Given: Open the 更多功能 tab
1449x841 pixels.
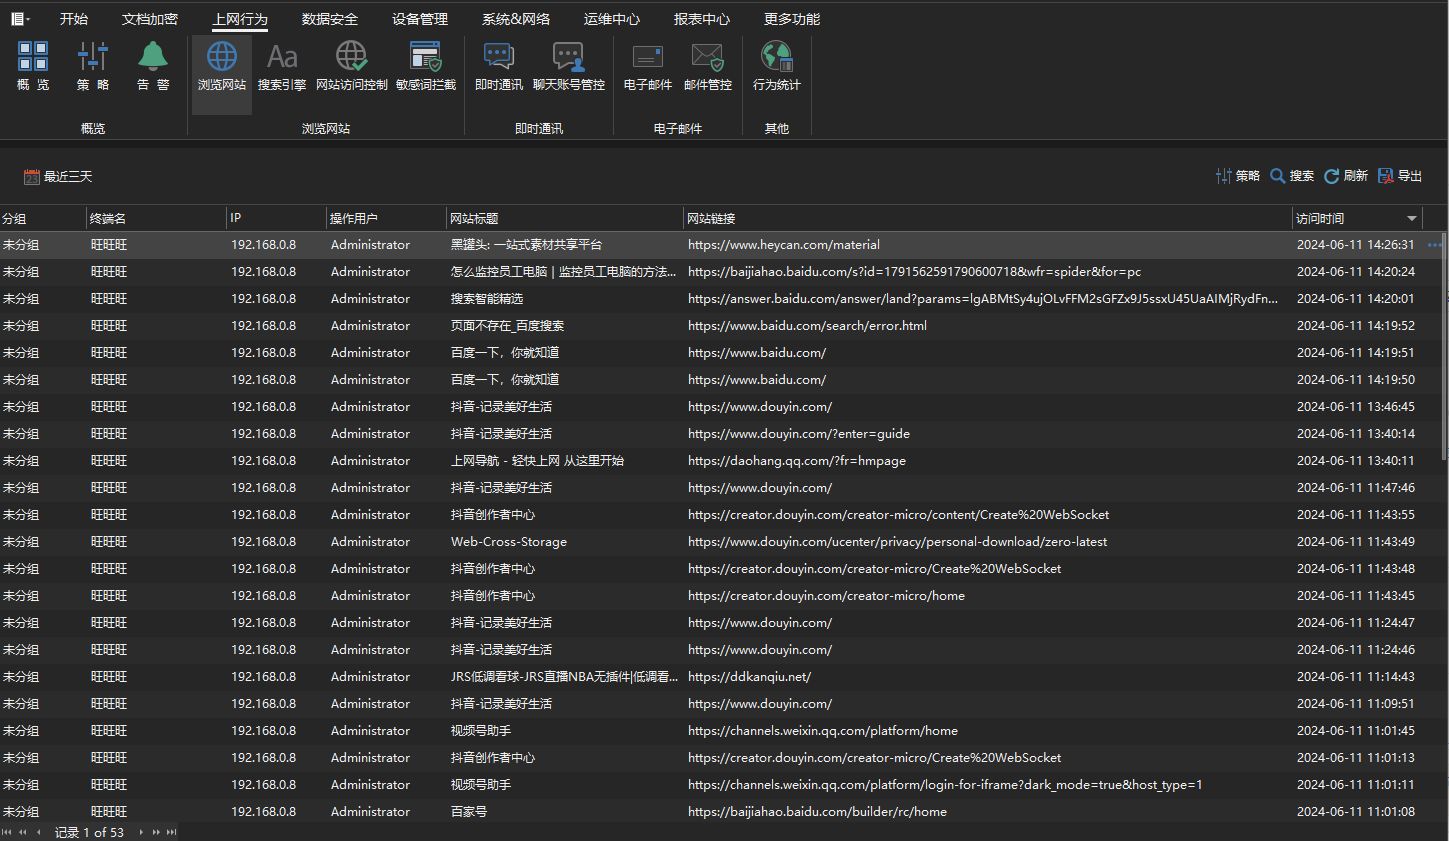Looking at the screenshot, I should click(x=792, y=19).
